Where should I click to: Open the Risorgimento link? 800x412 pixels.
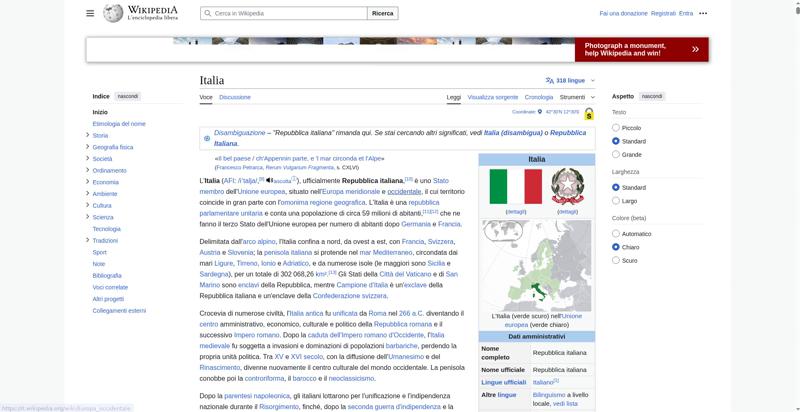pyautogui.click(x=279, y=407)
